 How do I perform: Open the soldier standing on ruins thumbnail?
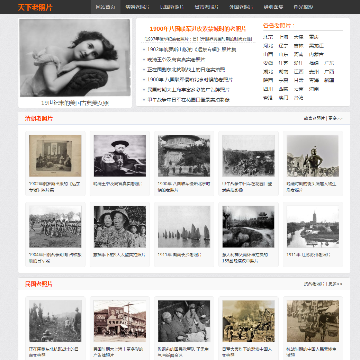(313, 156)
